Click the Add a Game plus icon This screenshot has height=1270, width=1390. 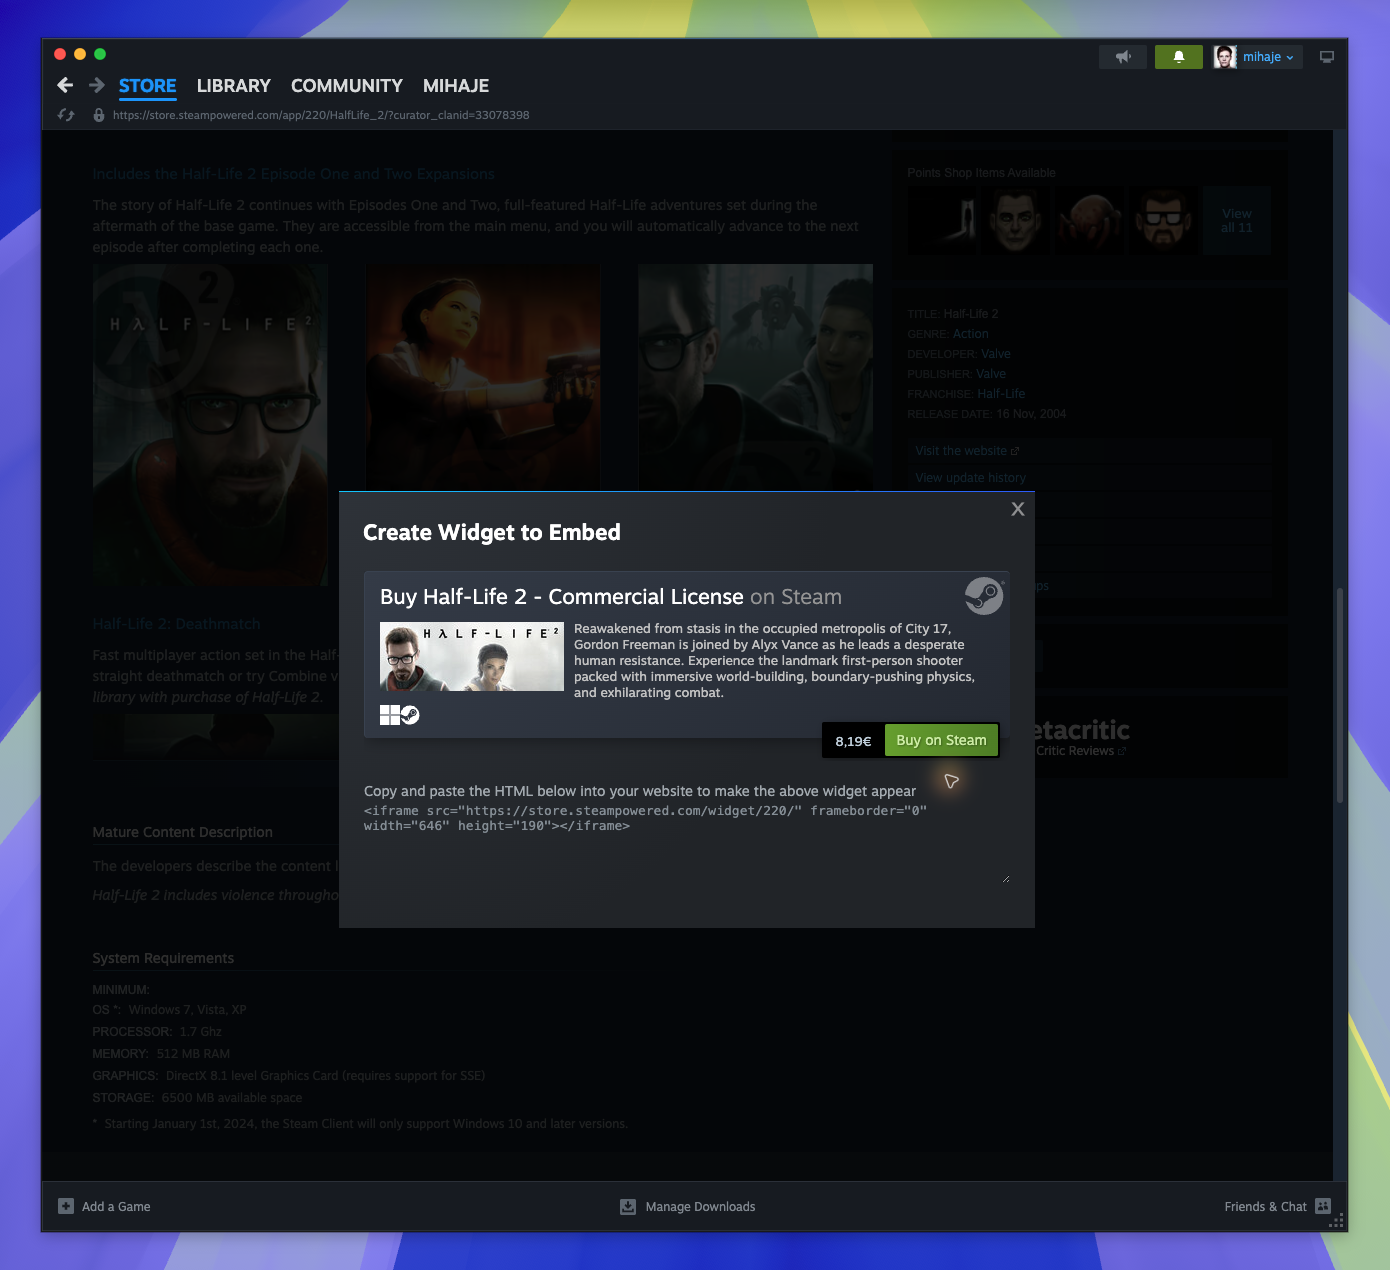(x=66, y=1206)
